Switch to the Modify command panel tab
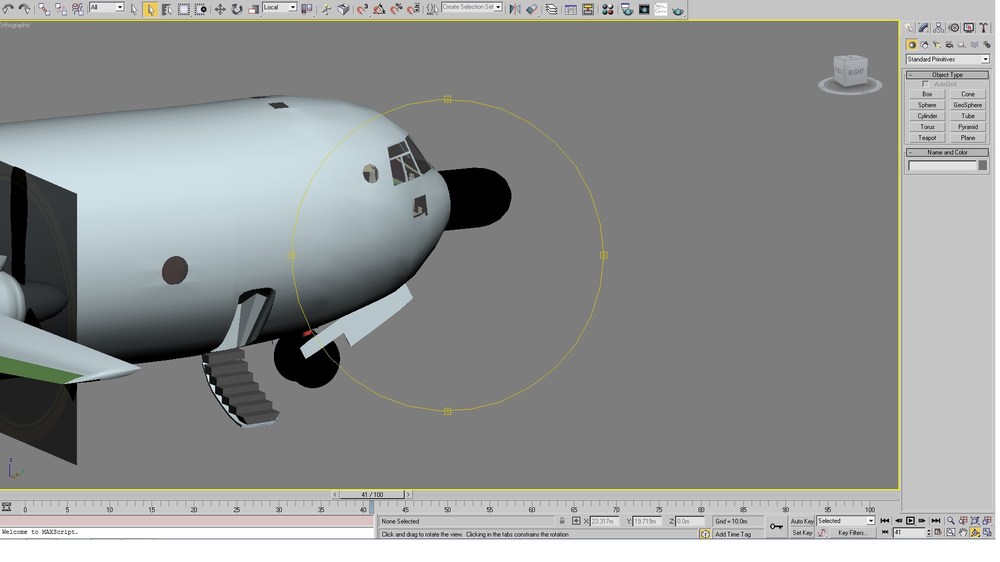Image resolution: width=1000 pixels, height=562 pixels. [x=923, y=27]
